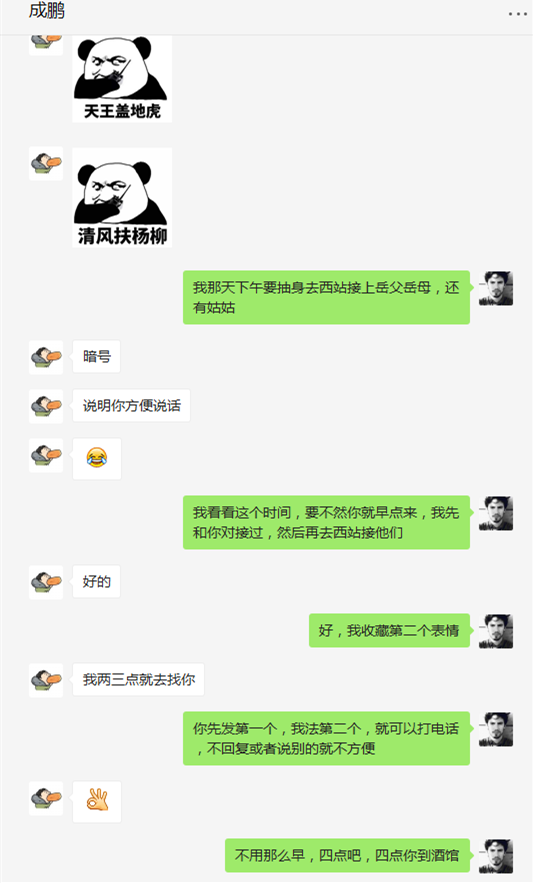
Task: Click contact avatar beside 说明你方便说话 message
Action: coord(46,406)
